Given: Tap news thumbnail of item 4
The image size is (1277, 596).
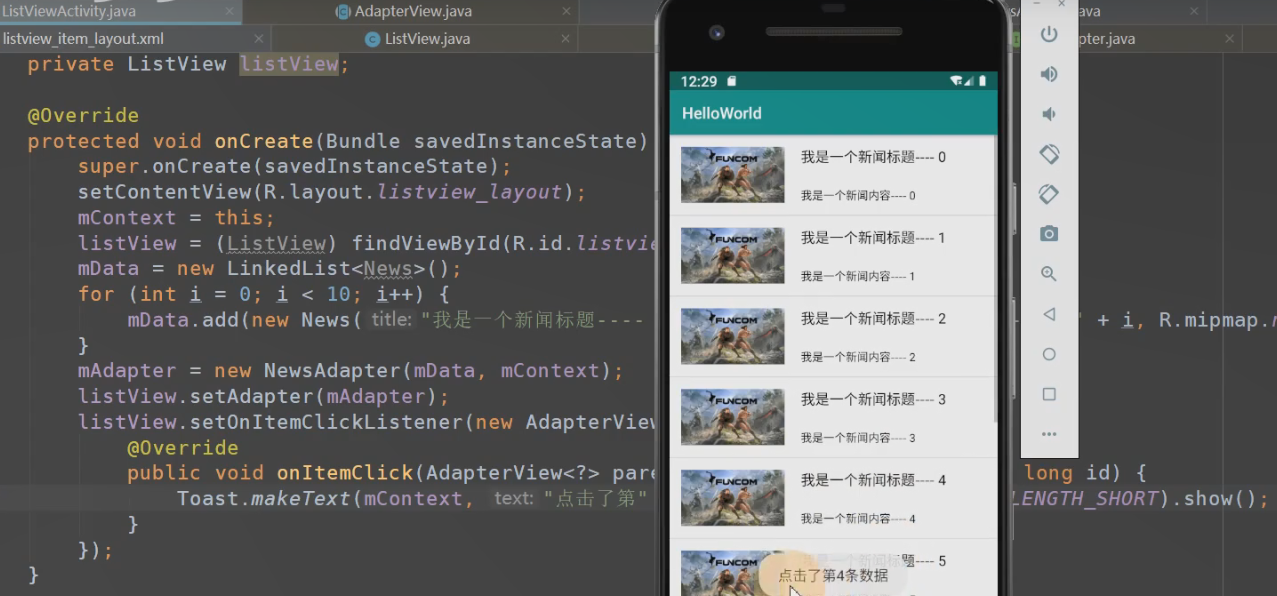Looking at the screenshot, I should pos(732,498).
